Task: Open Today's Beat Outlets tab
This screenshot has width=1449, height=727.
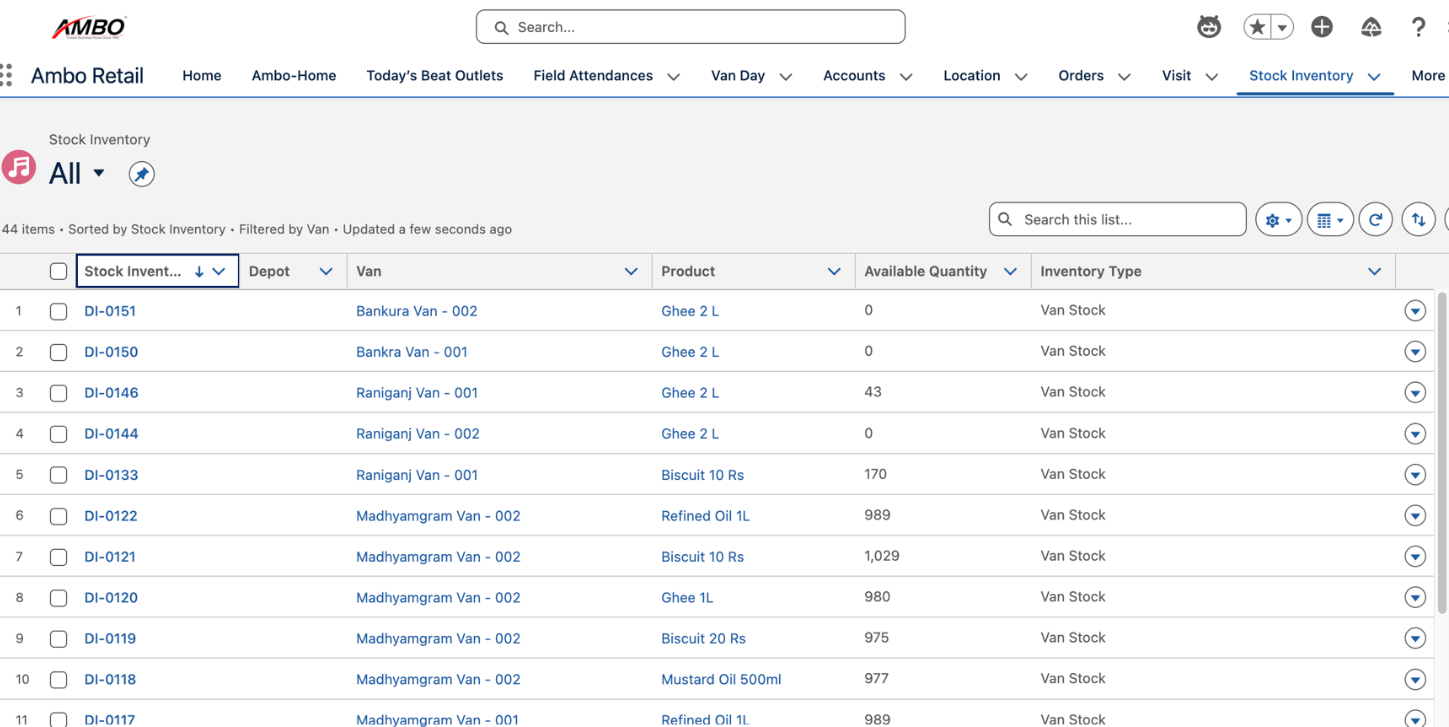Action: tap(435, 75)
